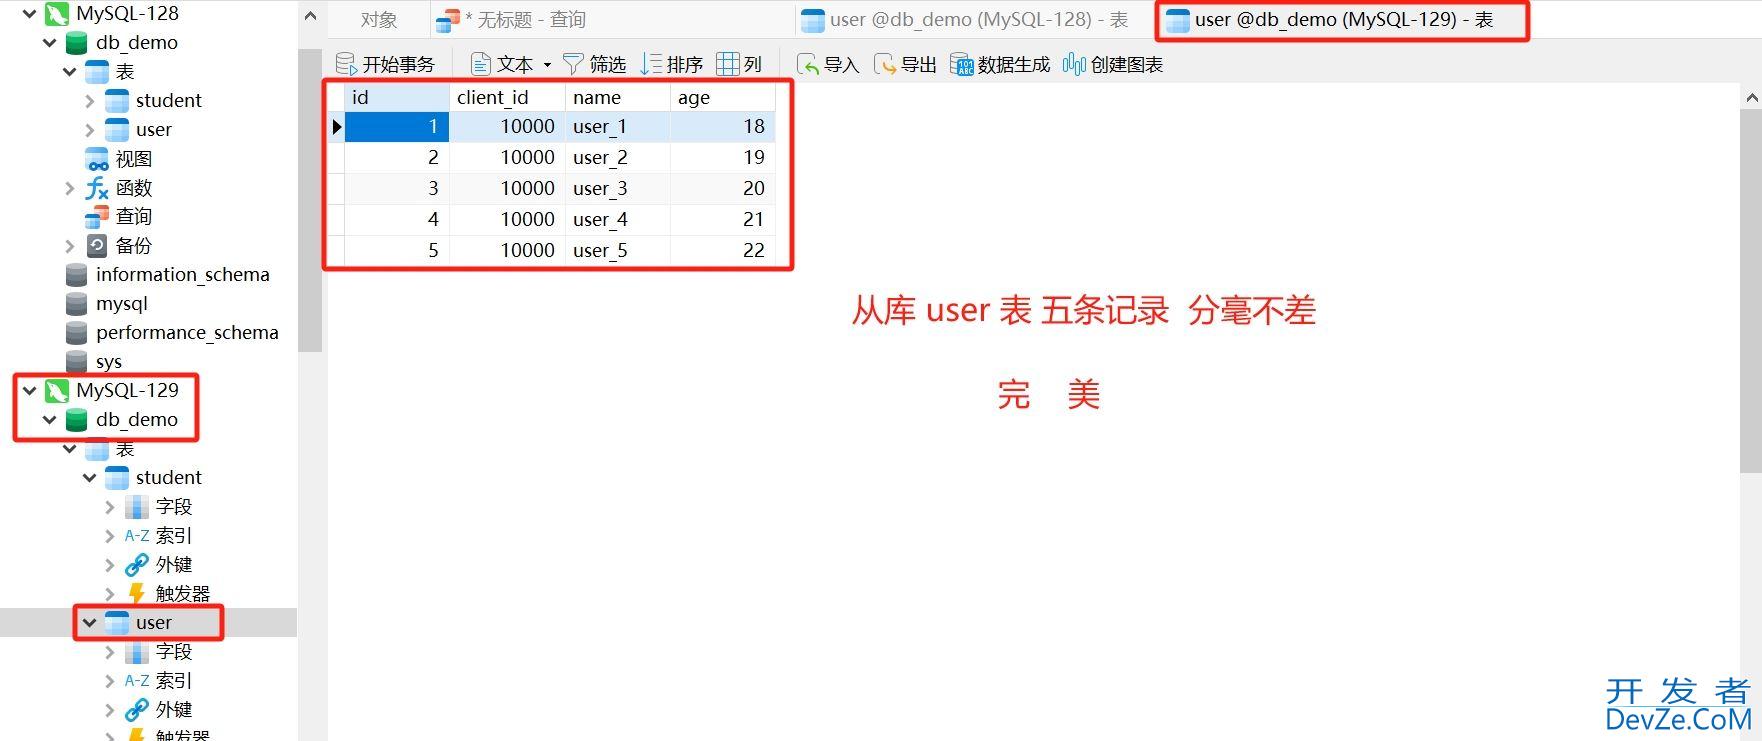Click the age cell with value 22
Viewport: 1762px width, 741px height.
pos(722,251)
